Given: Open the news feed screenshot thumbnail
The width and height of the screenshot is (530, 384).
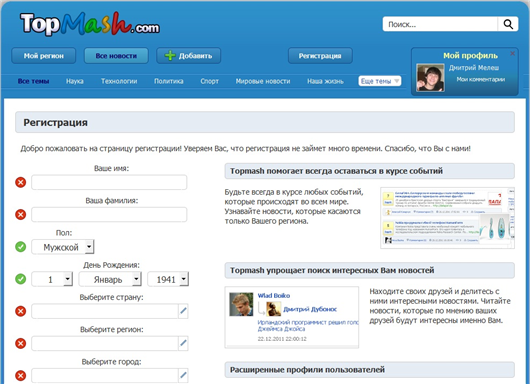Looking at the screenshot, I should [447, 218].
